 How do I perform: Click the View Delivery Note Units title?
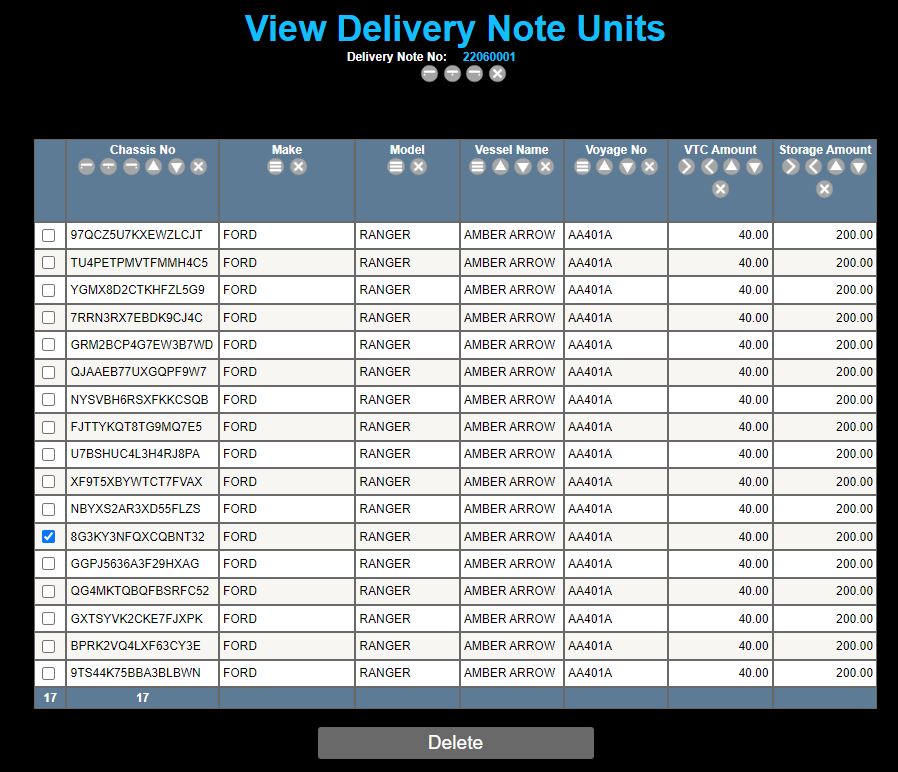[x=455, y=29]
